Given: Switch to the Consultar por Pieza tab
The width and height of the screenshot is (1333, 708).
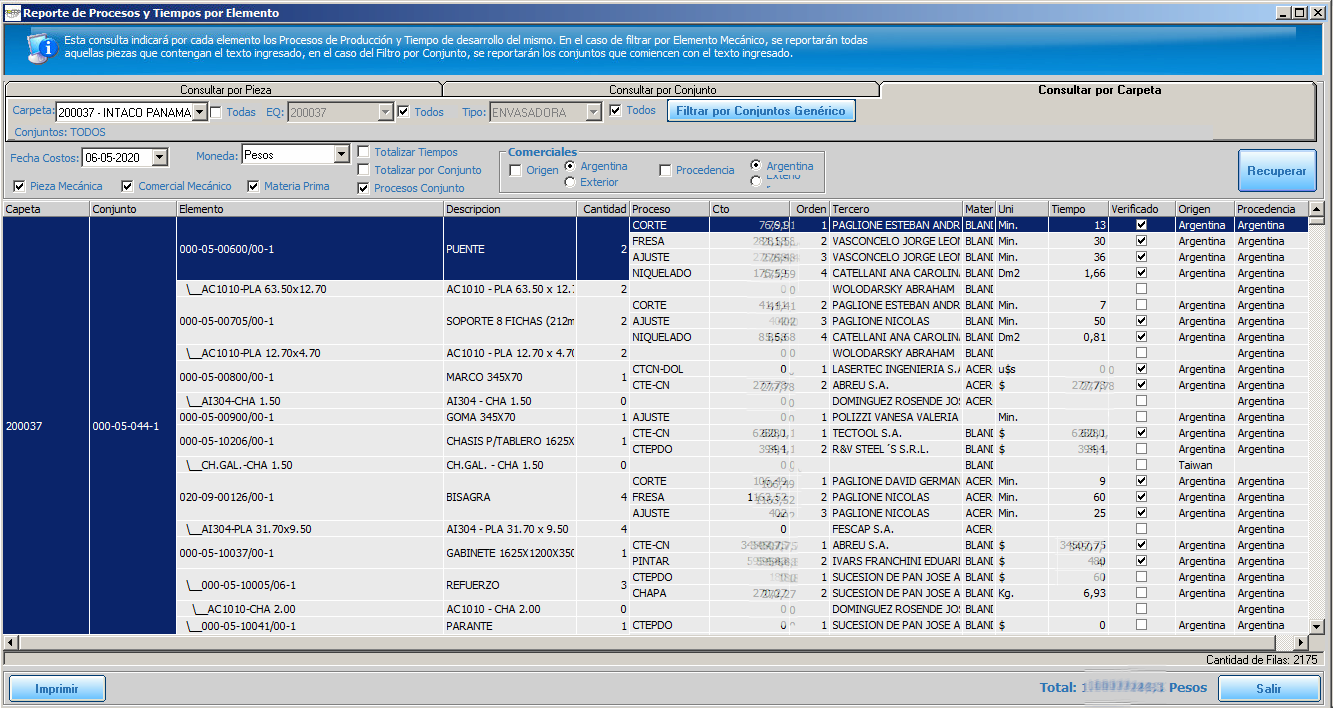Looking at the screenshot, I should pos(225,90).
